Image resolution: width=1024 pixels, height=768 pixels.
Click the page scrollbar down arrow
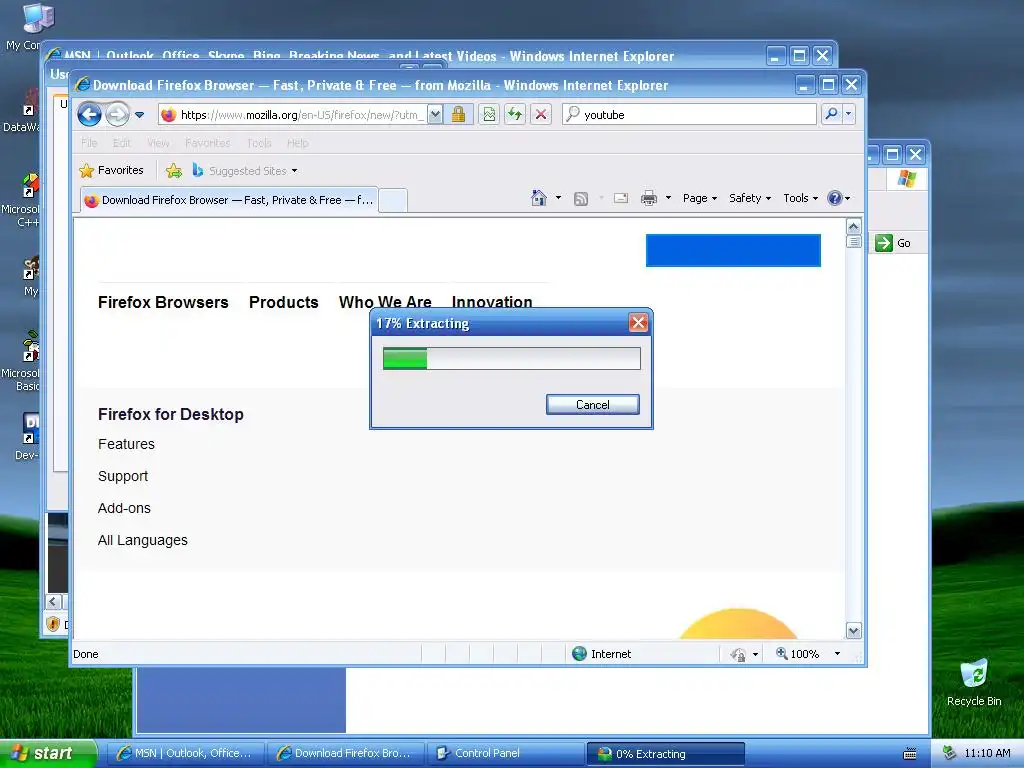coord(854,630)
